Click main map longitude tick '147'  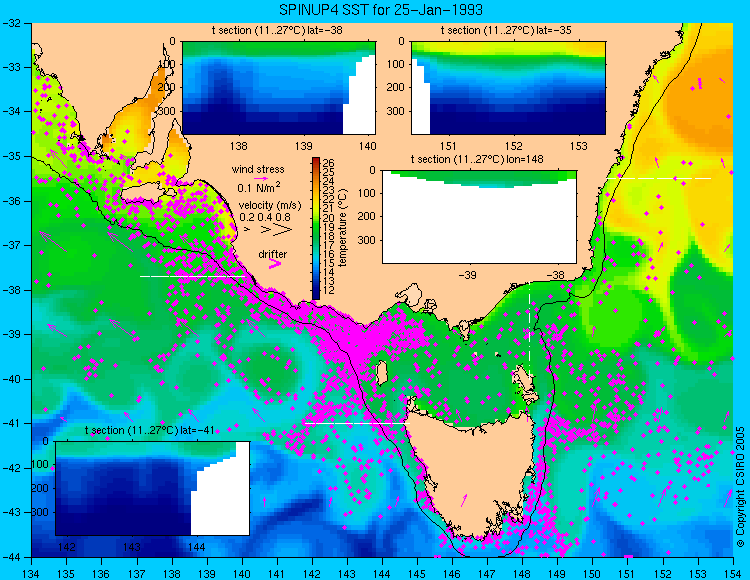click(486, 574)
